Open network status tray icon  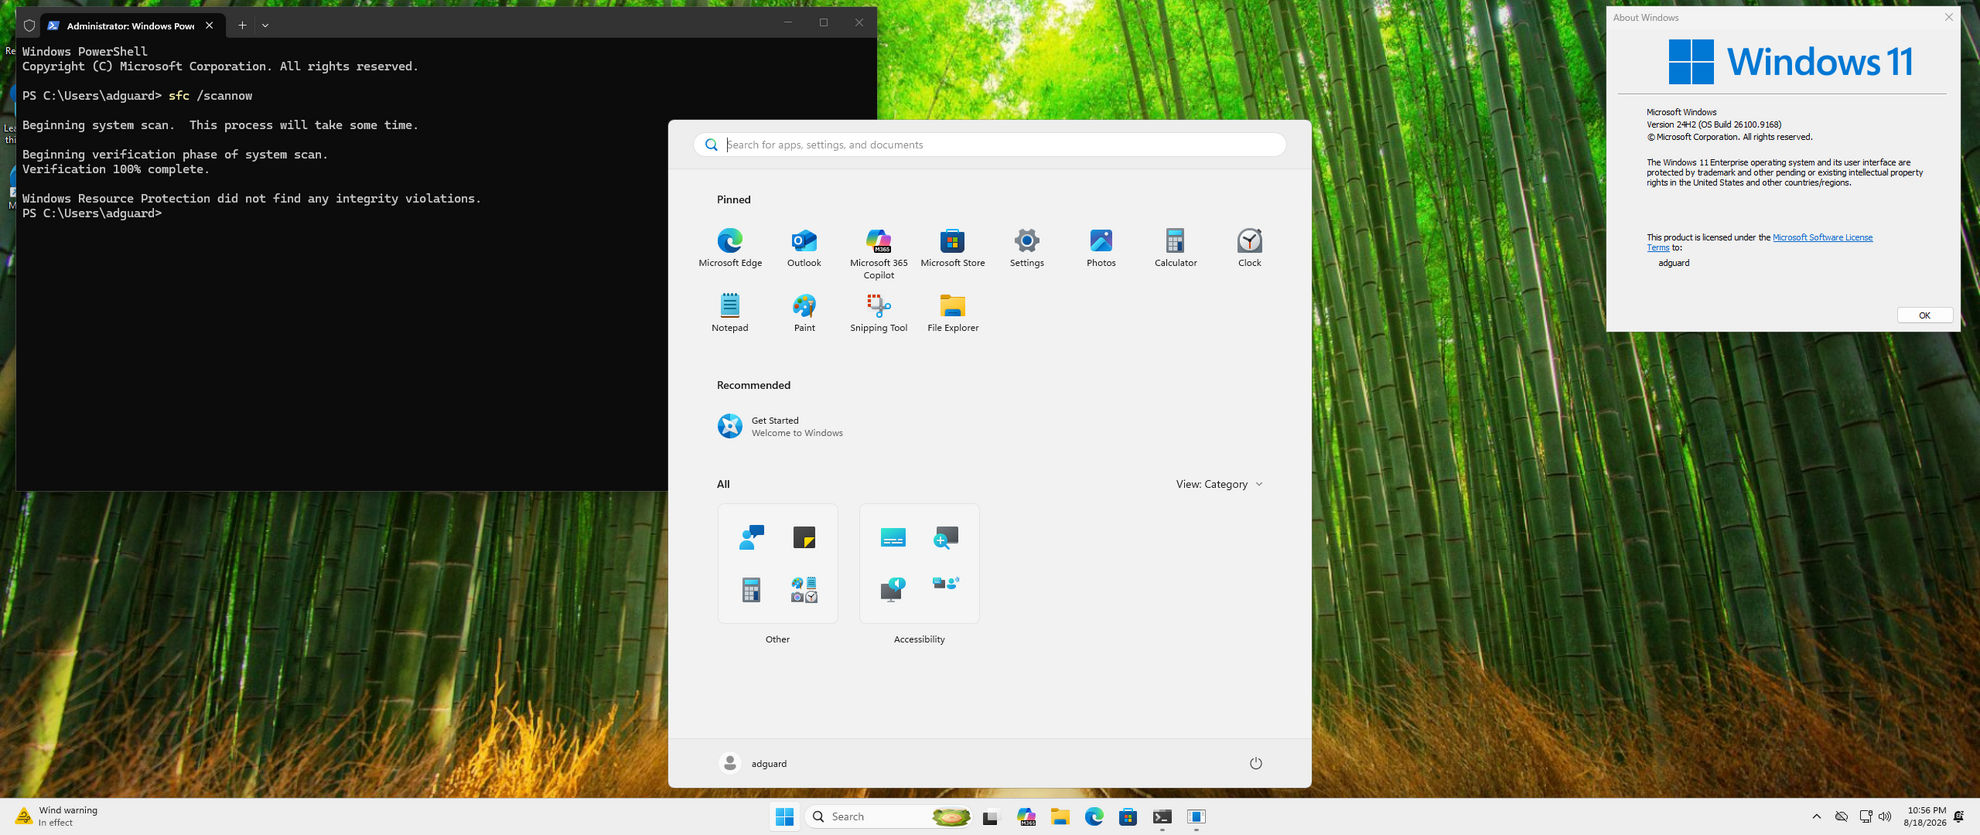1865,817
